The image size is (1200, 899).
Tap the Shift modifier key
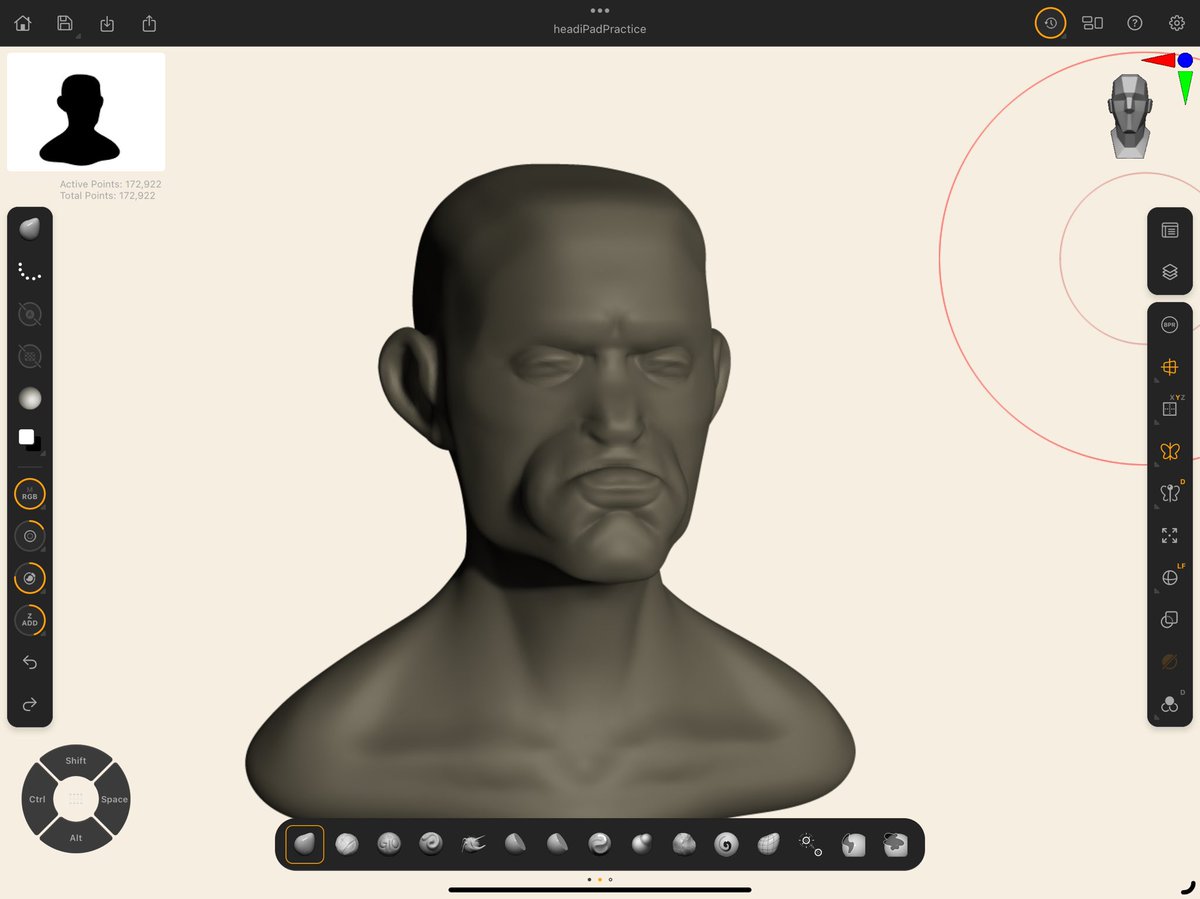click(x=76, y=761)
